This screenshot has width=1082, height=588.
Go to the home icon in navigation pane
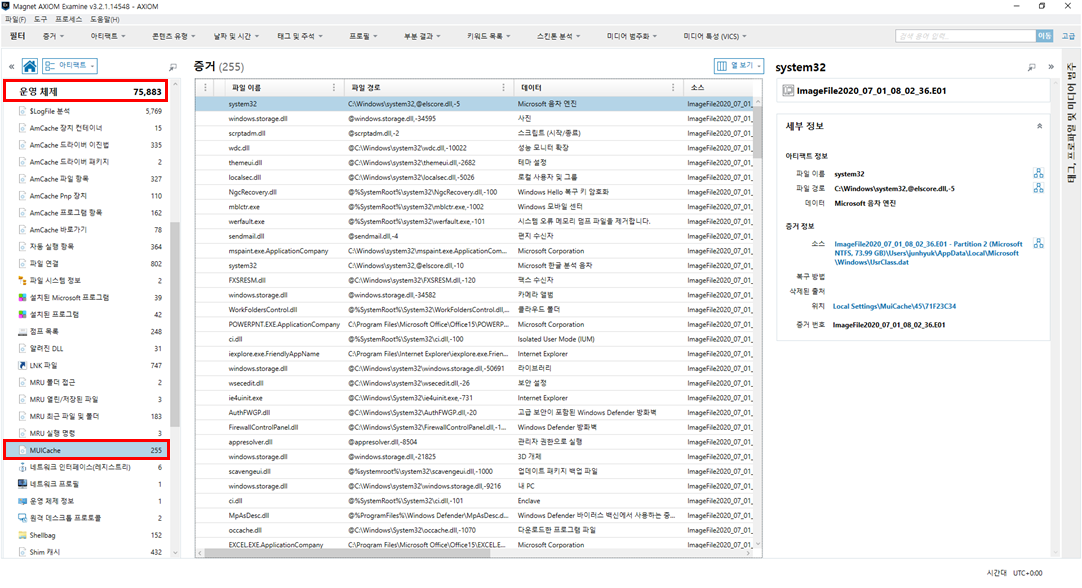(30, 66)
